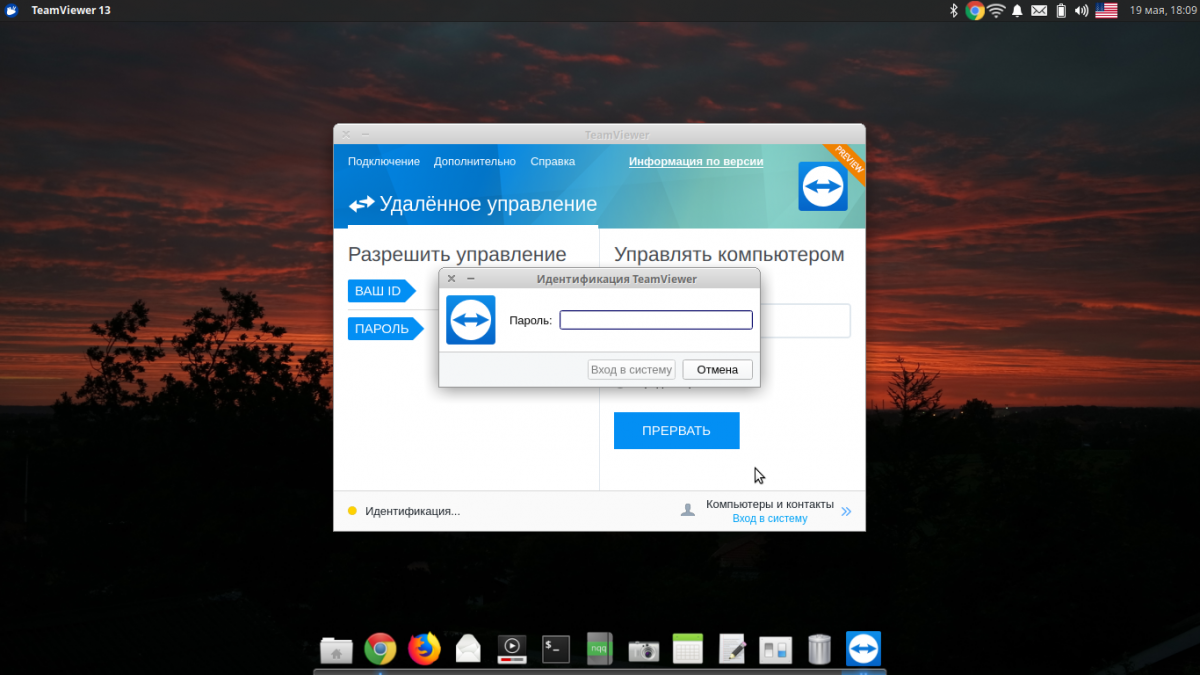Viewport: 1200px width, 675px height.
Task: Switch keyboard layout via US flag indicator
Action: 1106,10
